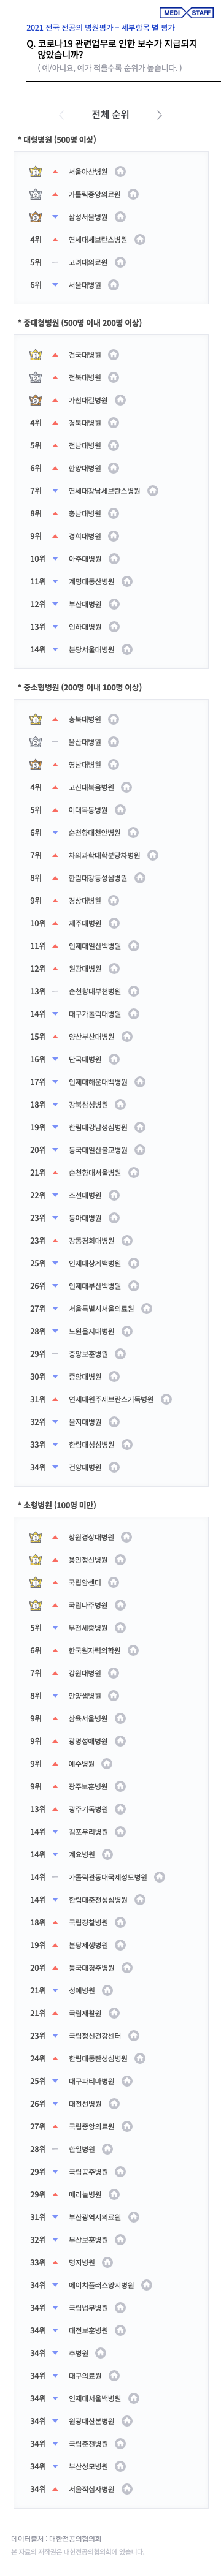Select the 울산대병원 ranking row
This screenshot has width=221, height=2576.
pos(110,742)
